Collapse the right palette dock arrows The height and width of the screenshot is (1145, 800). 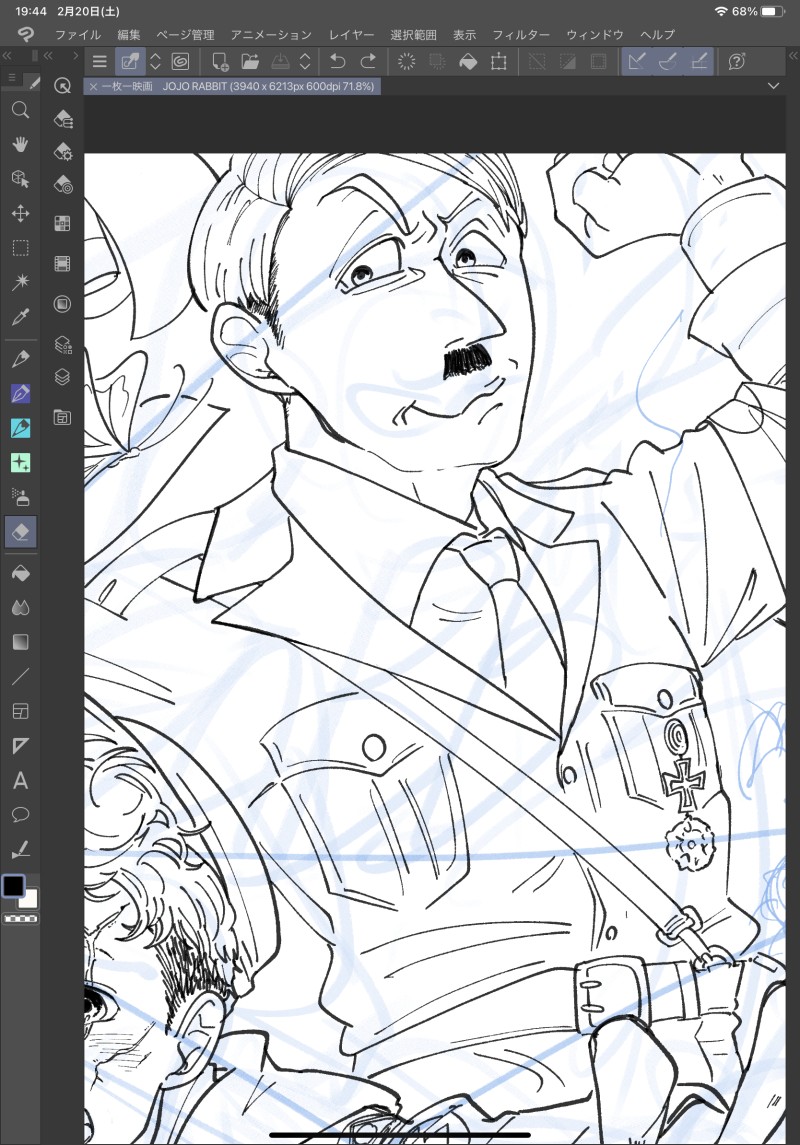pyautogui.click(x=793, y=55)
